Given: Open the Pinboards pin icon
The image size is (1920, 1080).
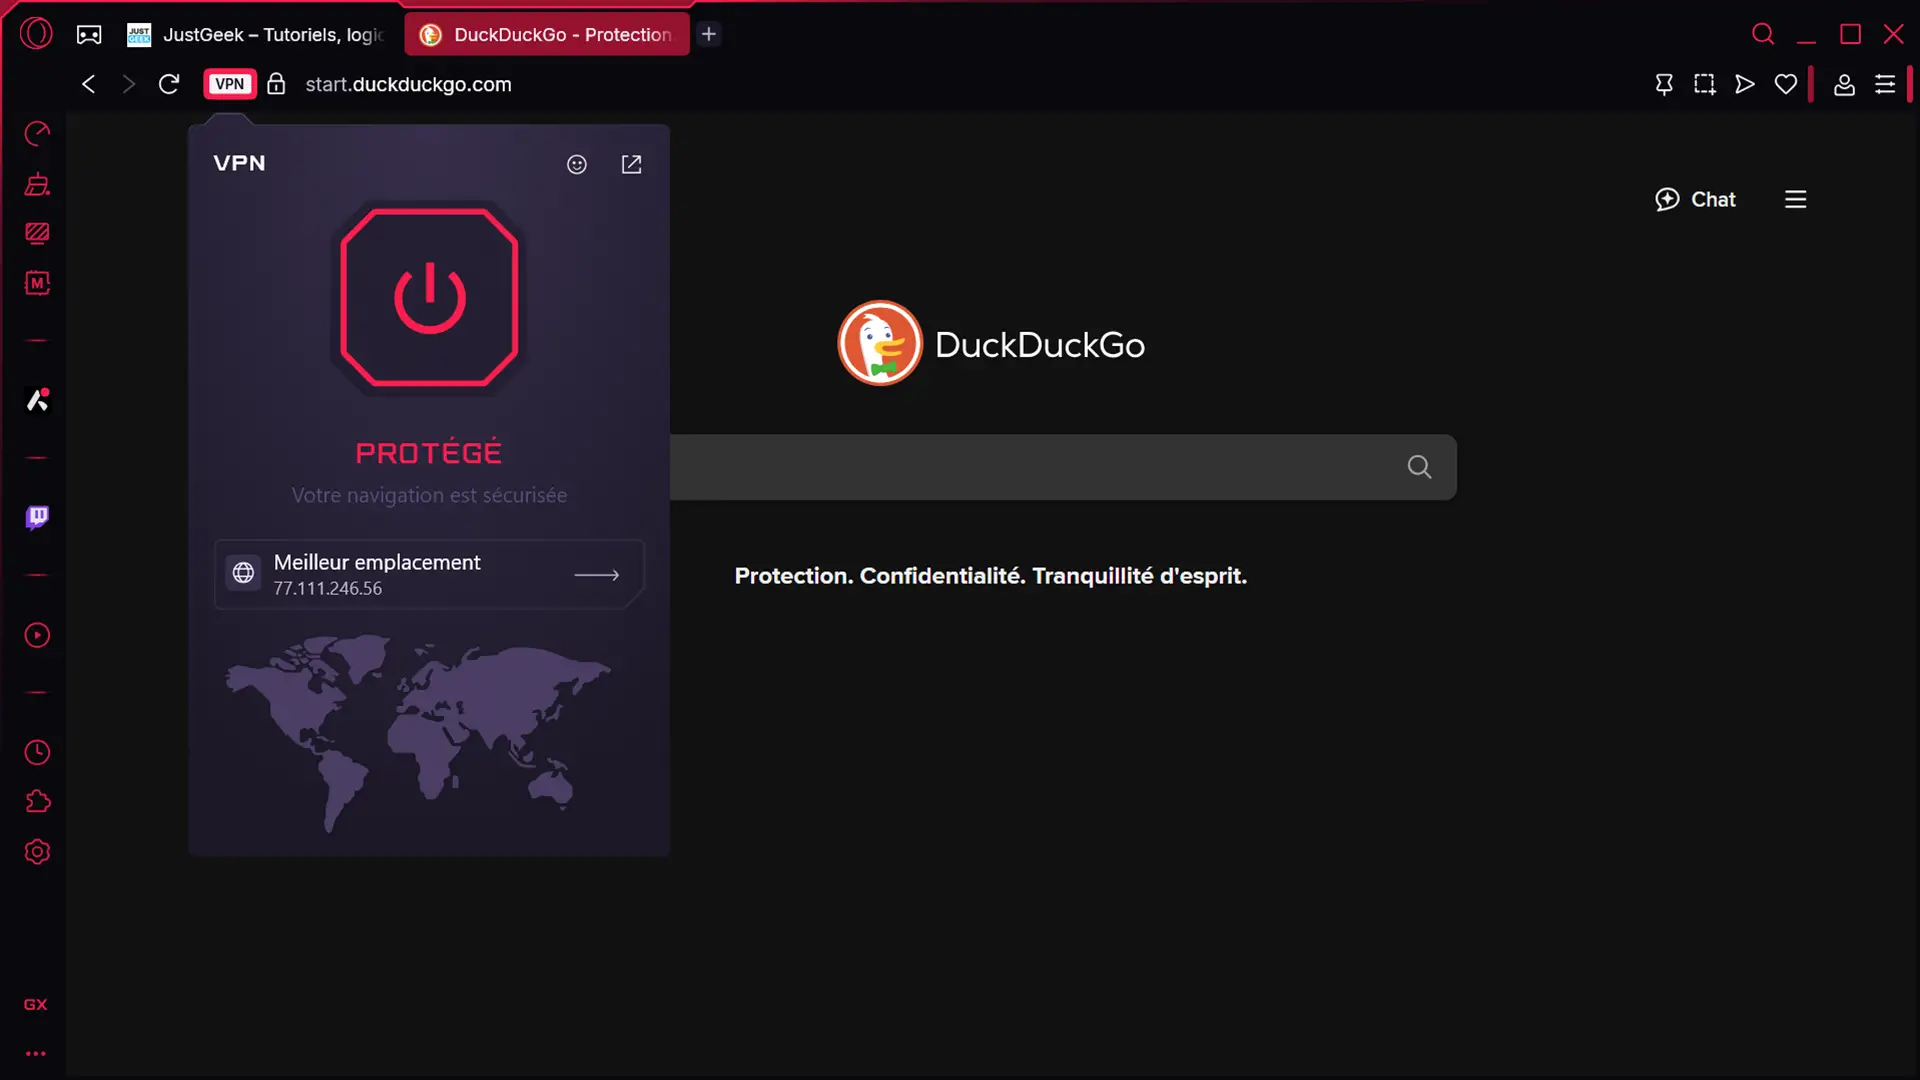Looking at the screenshot, I should tap(1664, 85).
